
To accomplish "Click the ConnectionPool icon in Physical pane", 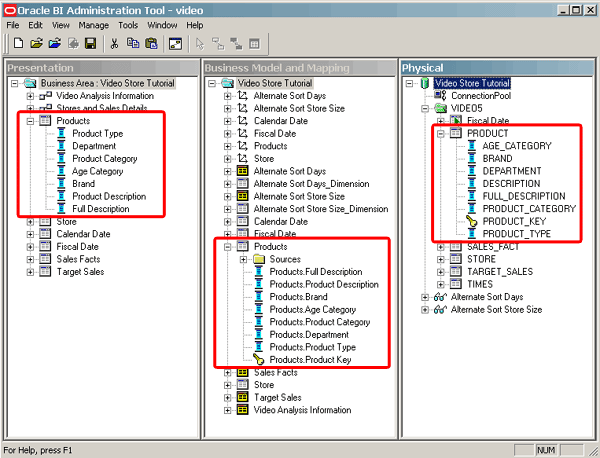I will (441, 95).
